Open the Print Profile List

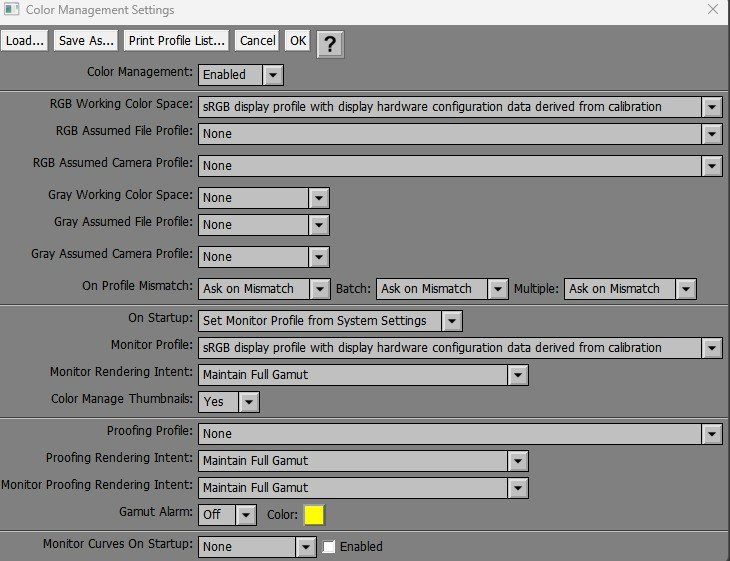(177, 41)
